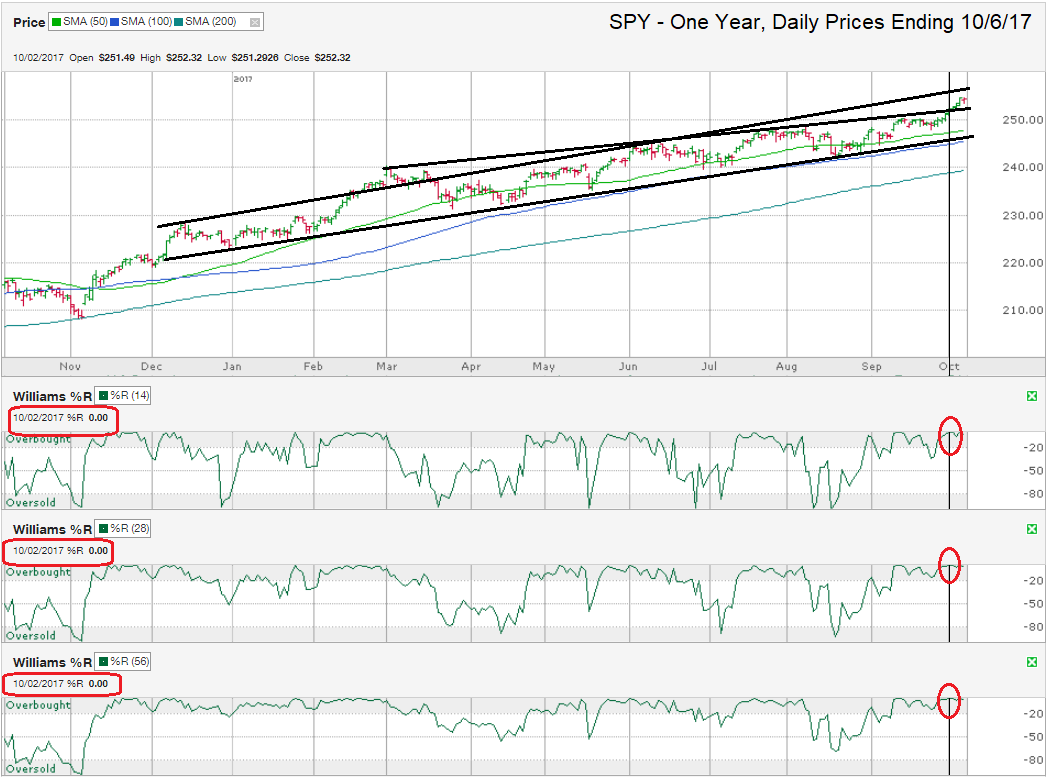The image size is (1049, 778).
Task: Click the Low price value $251.2926
Action: (255, 58)
